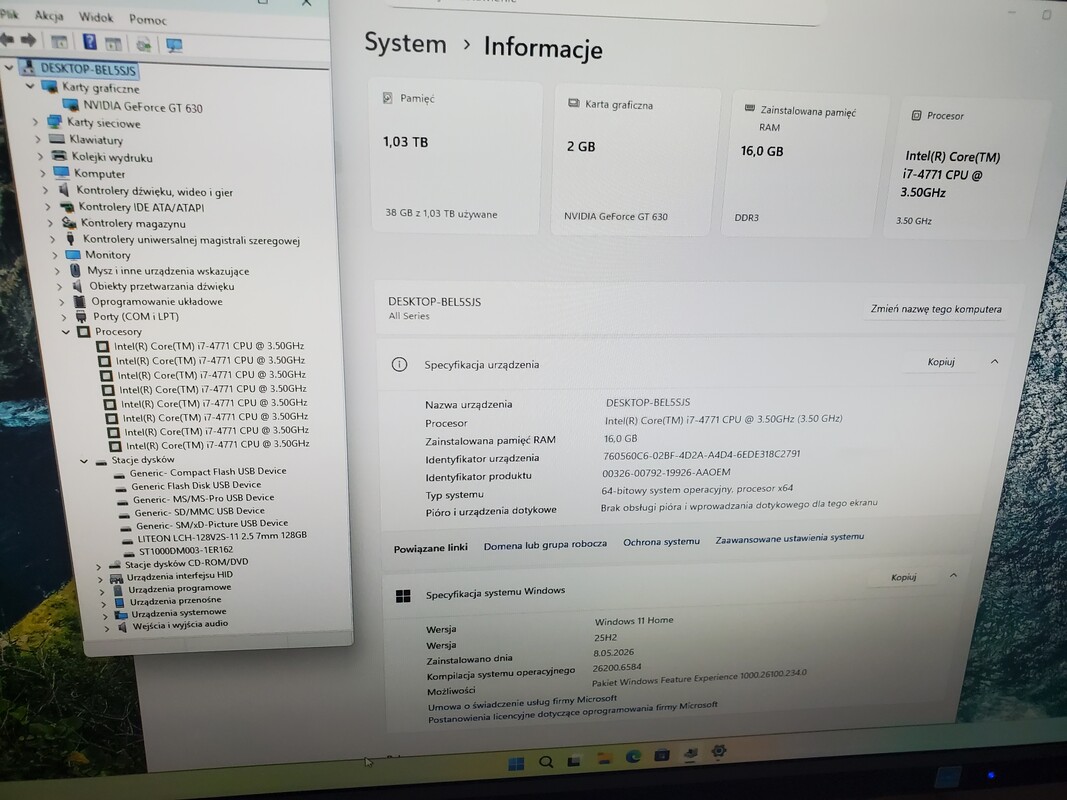Viewport: 1067px width, 800px height.
Task: Select Obiekty przetwarzania dźwięku item
Action: [161, 286]
